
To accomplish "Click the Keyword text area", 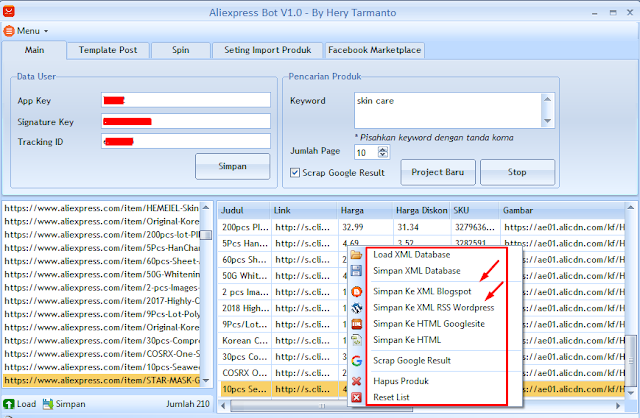I will click(x=448, y=110).
